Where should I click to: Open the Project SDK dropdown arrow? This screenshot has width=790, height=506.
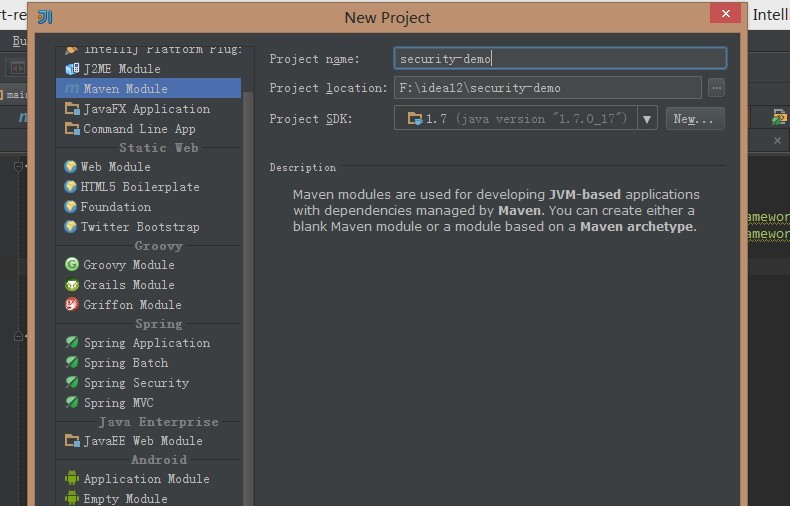click(x=647, y=119)
